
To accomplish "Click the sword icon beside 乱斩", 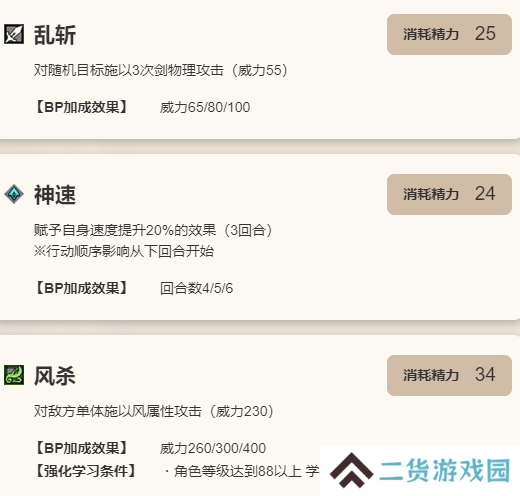I will [x=14, y=34].
